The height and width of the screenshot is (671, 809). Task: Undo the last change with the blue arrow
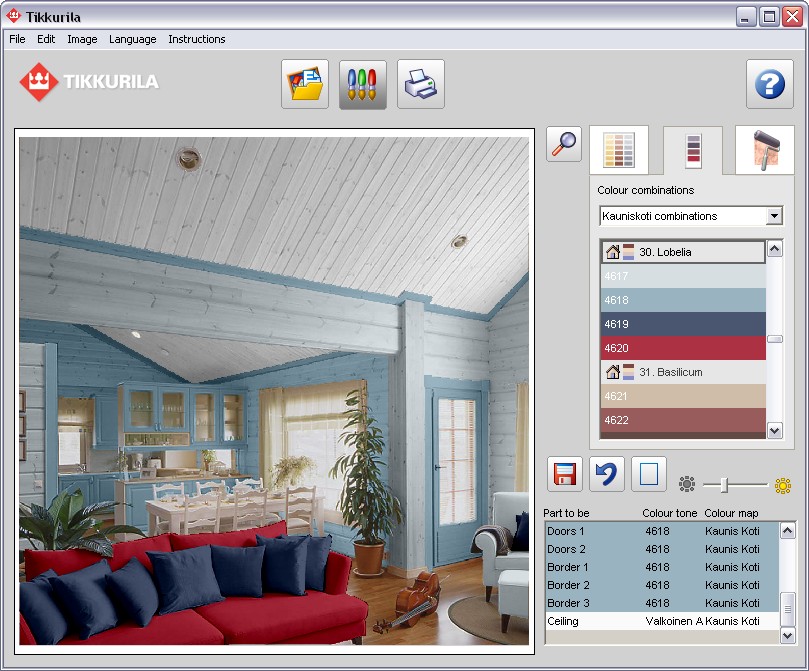[x=607, y=473]
